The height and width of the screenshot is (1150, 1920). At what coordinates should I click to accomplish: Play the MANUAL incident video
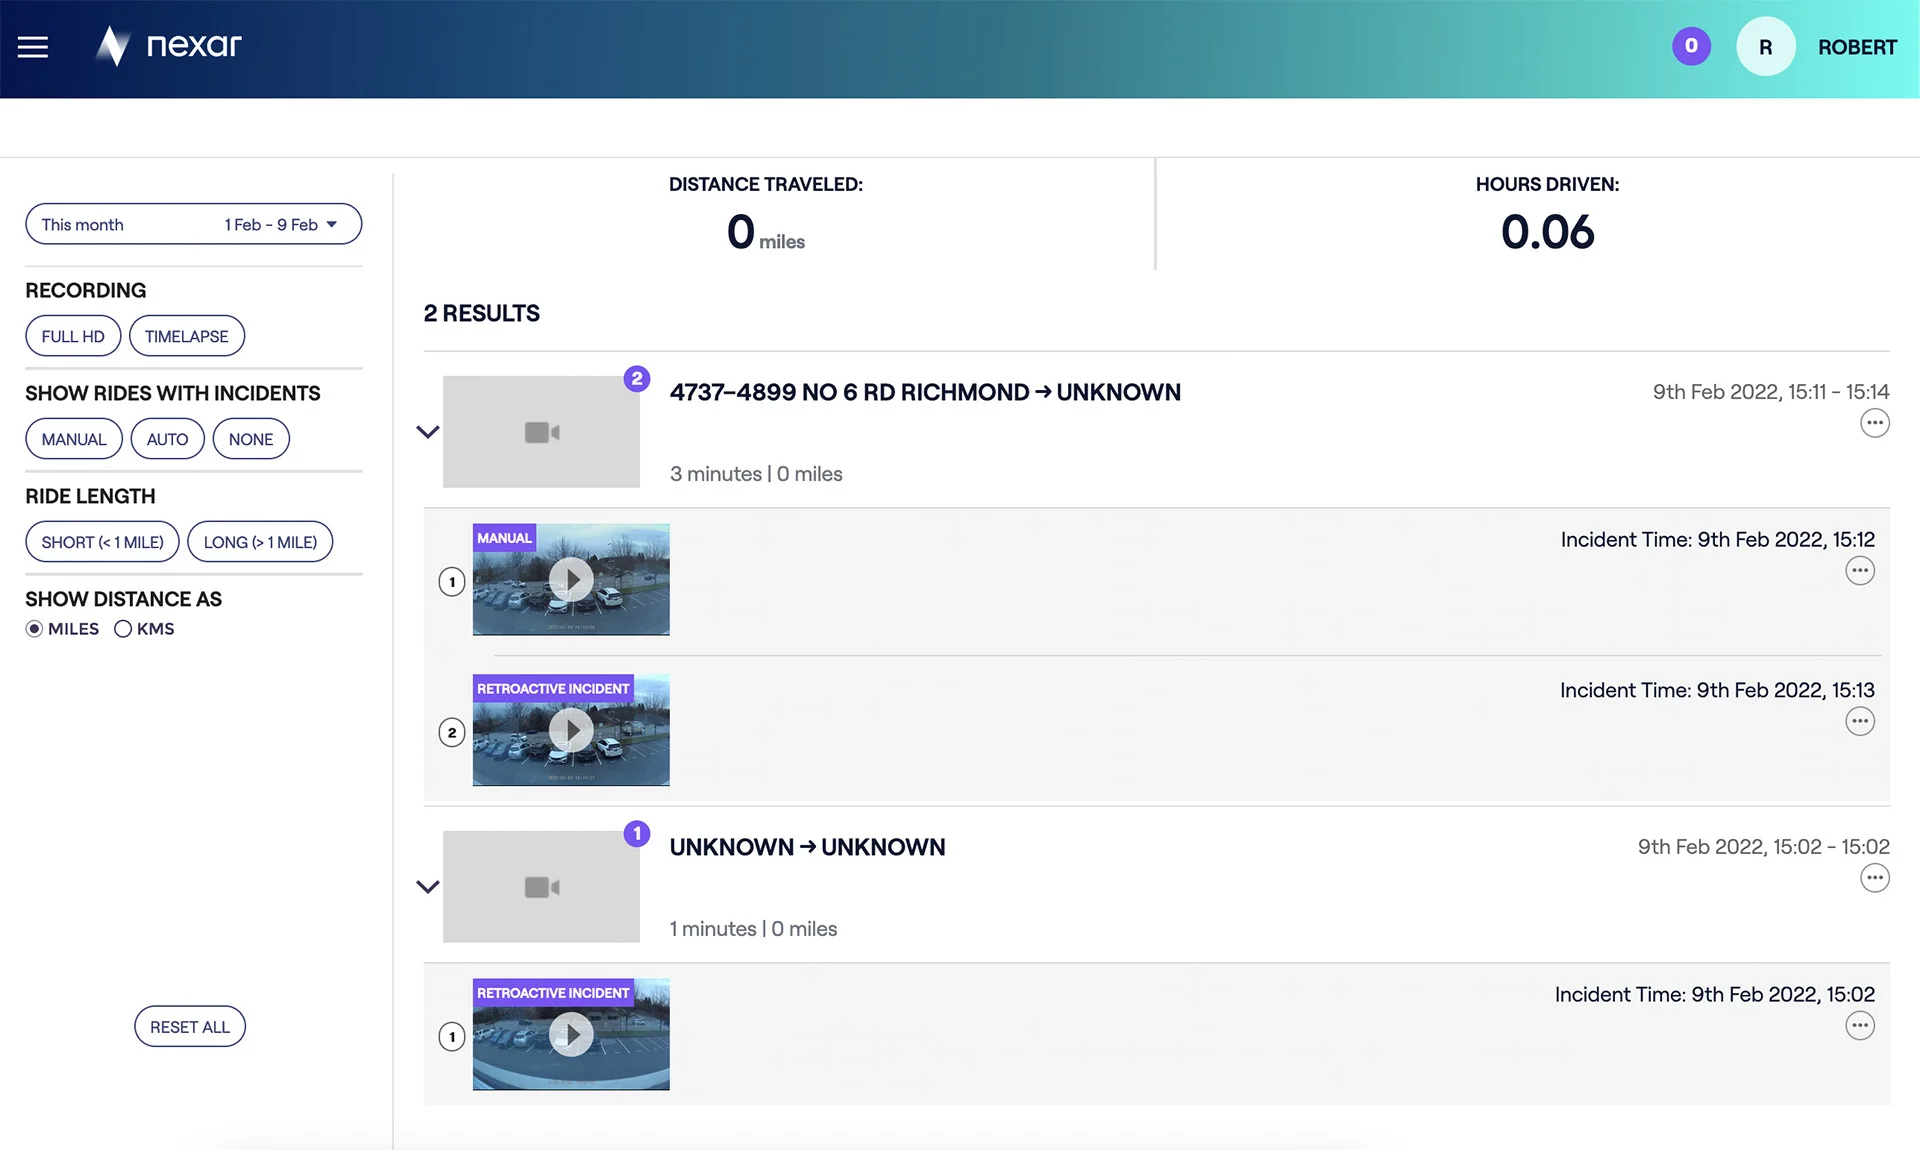571,579
